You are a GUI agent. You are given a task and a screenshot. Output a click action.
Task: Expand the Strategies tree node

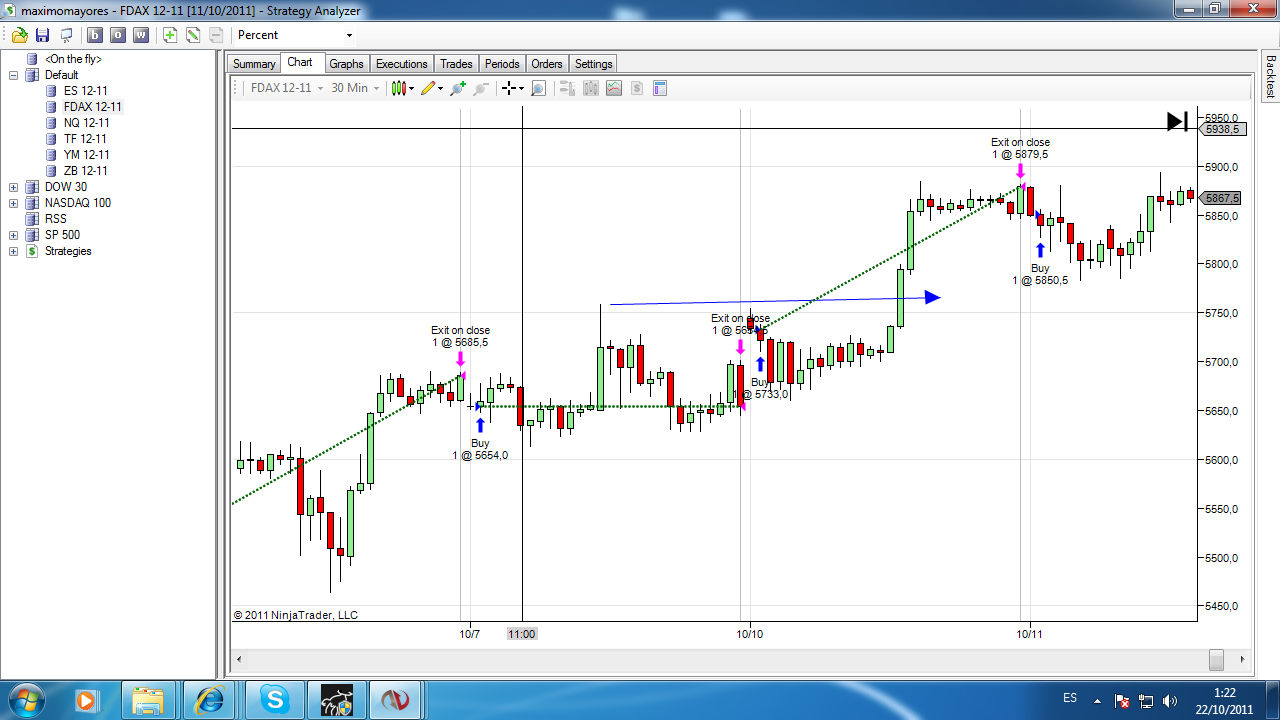coord(14,251)
